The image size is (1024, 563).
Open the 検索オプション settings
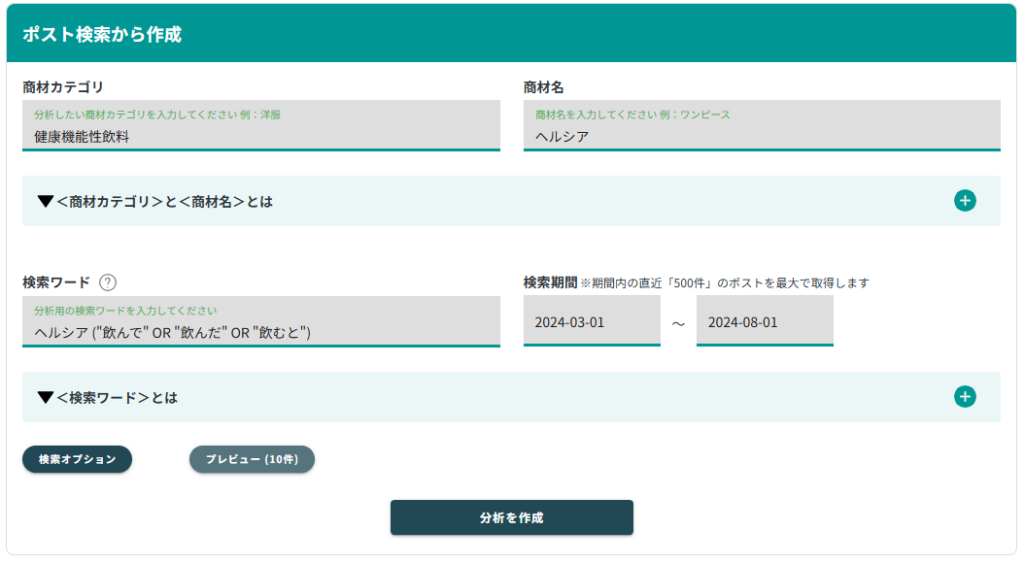tap(77, 459)
